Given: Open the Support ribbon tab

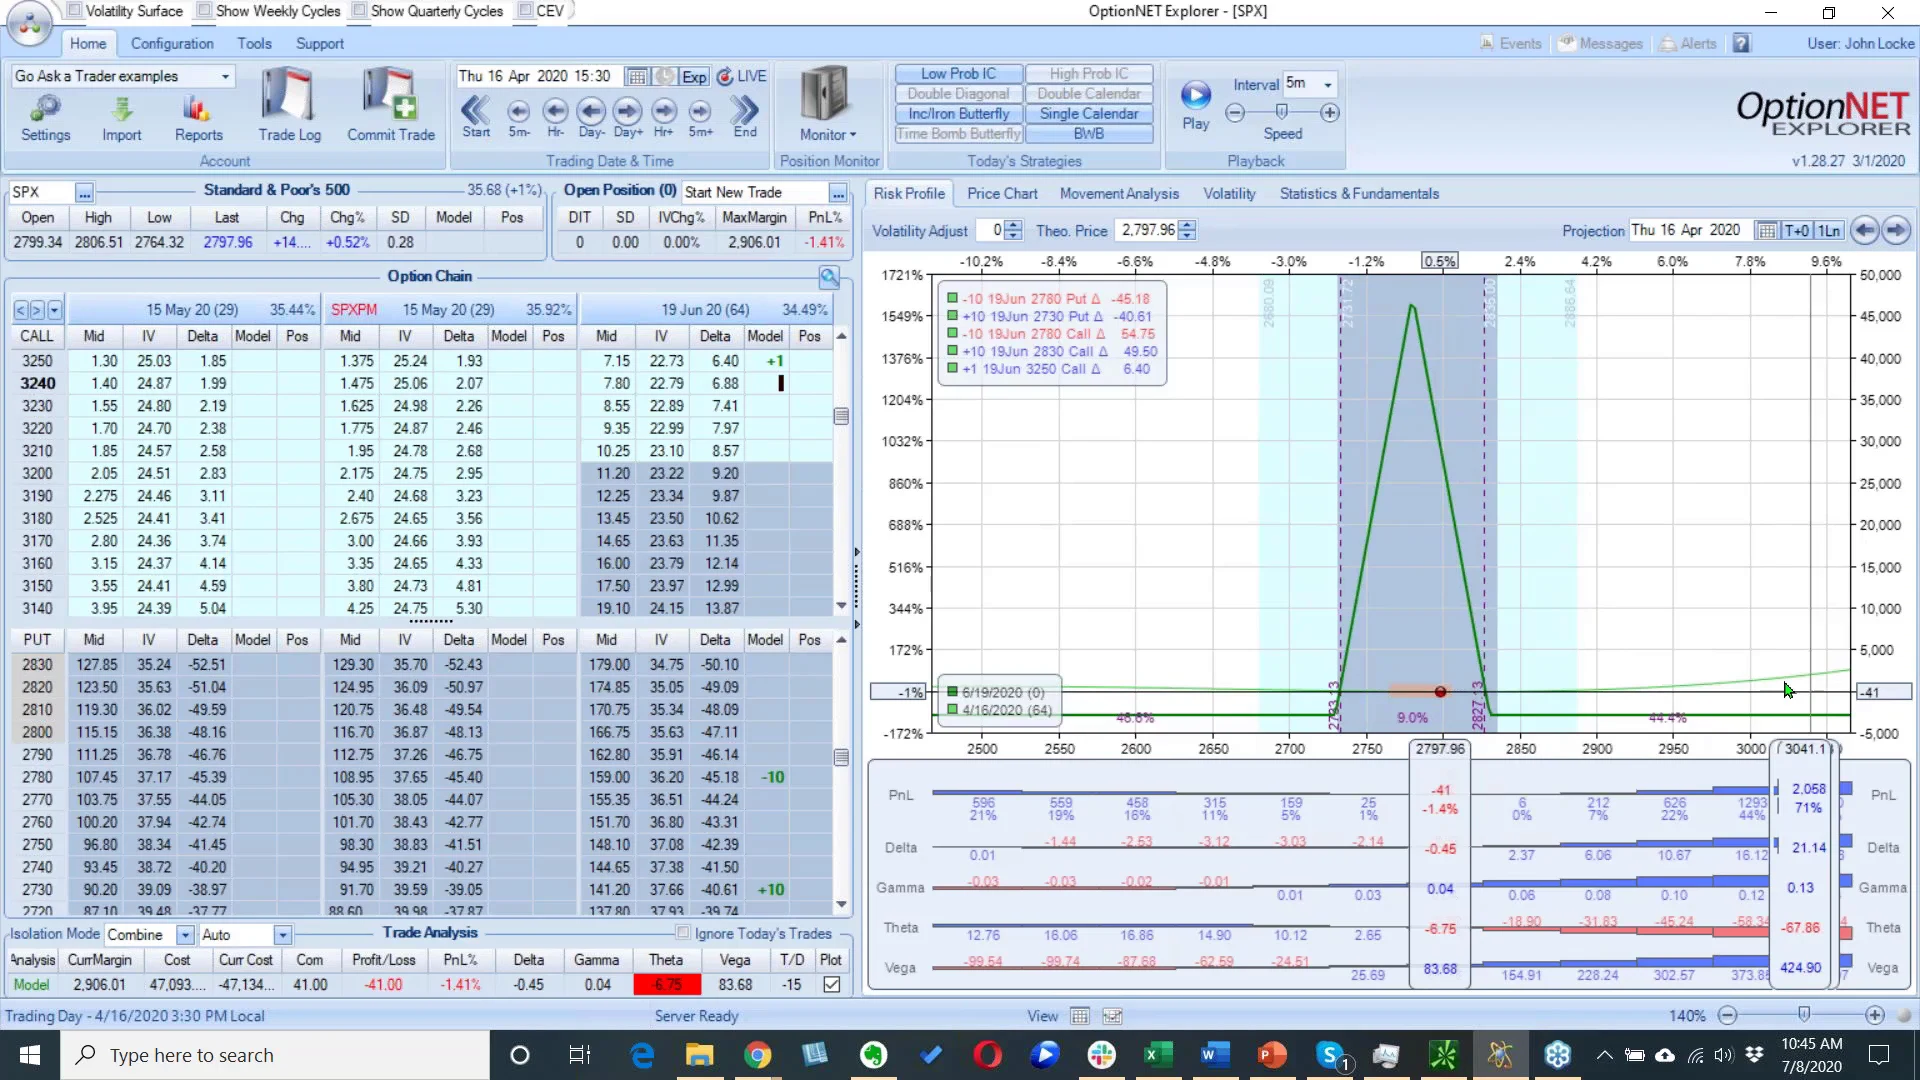Looking at the screenshot, I should tap(319, 44).
